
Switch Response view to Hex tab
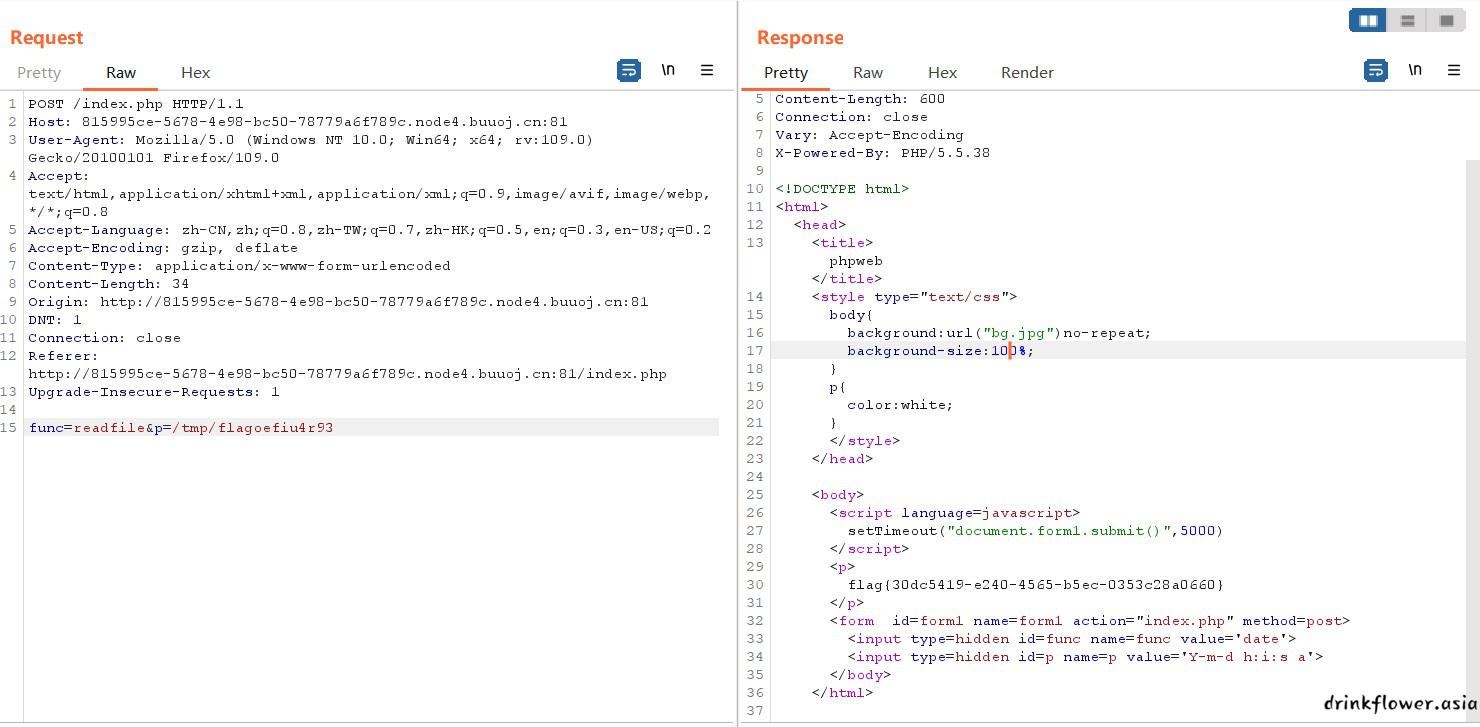[x=942, y=73]
